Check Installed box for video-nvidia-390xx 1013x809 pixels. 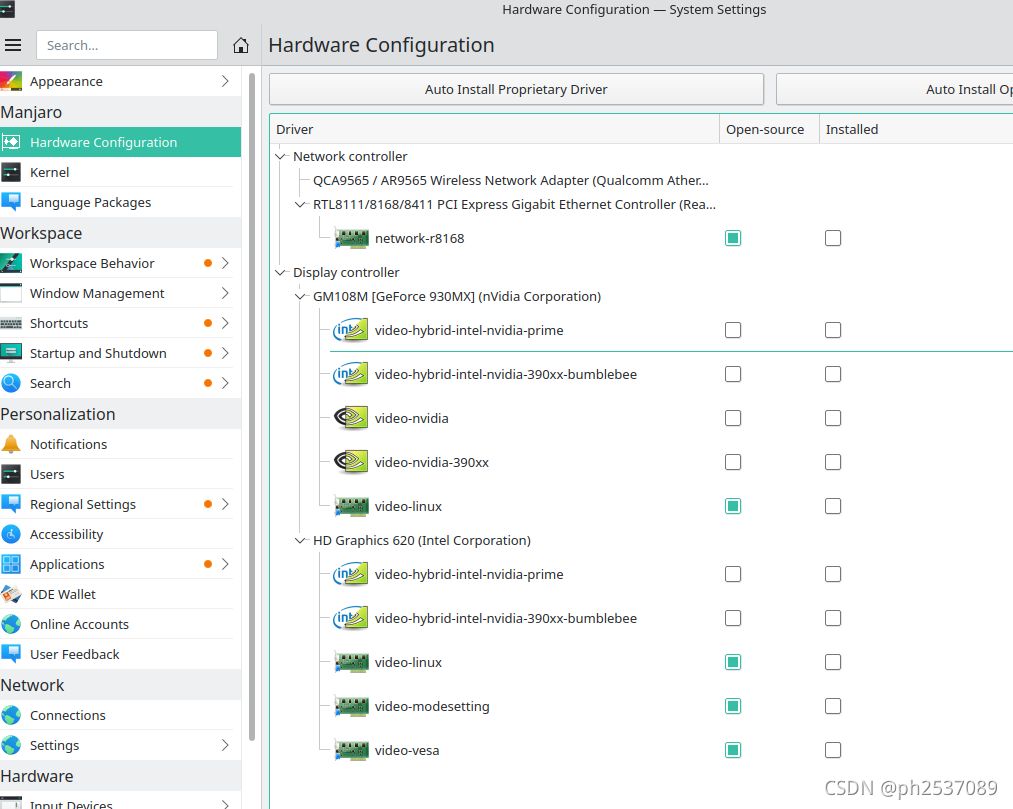tap(833, 462)
